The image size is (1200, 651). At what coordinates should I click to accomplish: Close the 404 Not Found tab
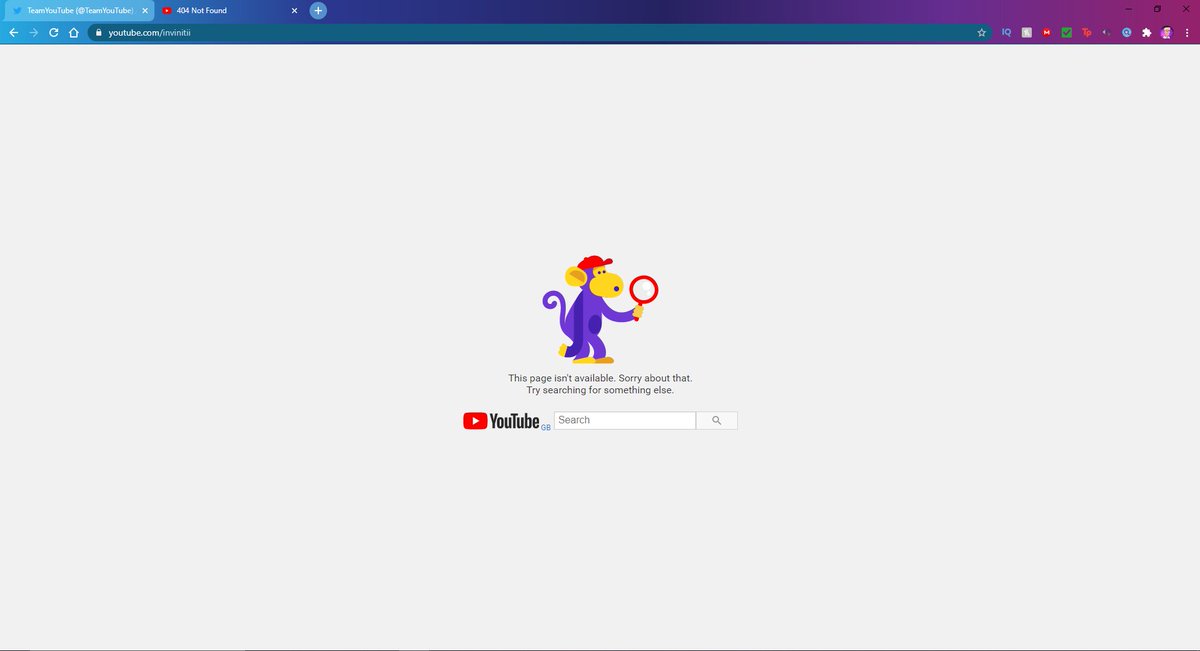(x=294, y=11)
